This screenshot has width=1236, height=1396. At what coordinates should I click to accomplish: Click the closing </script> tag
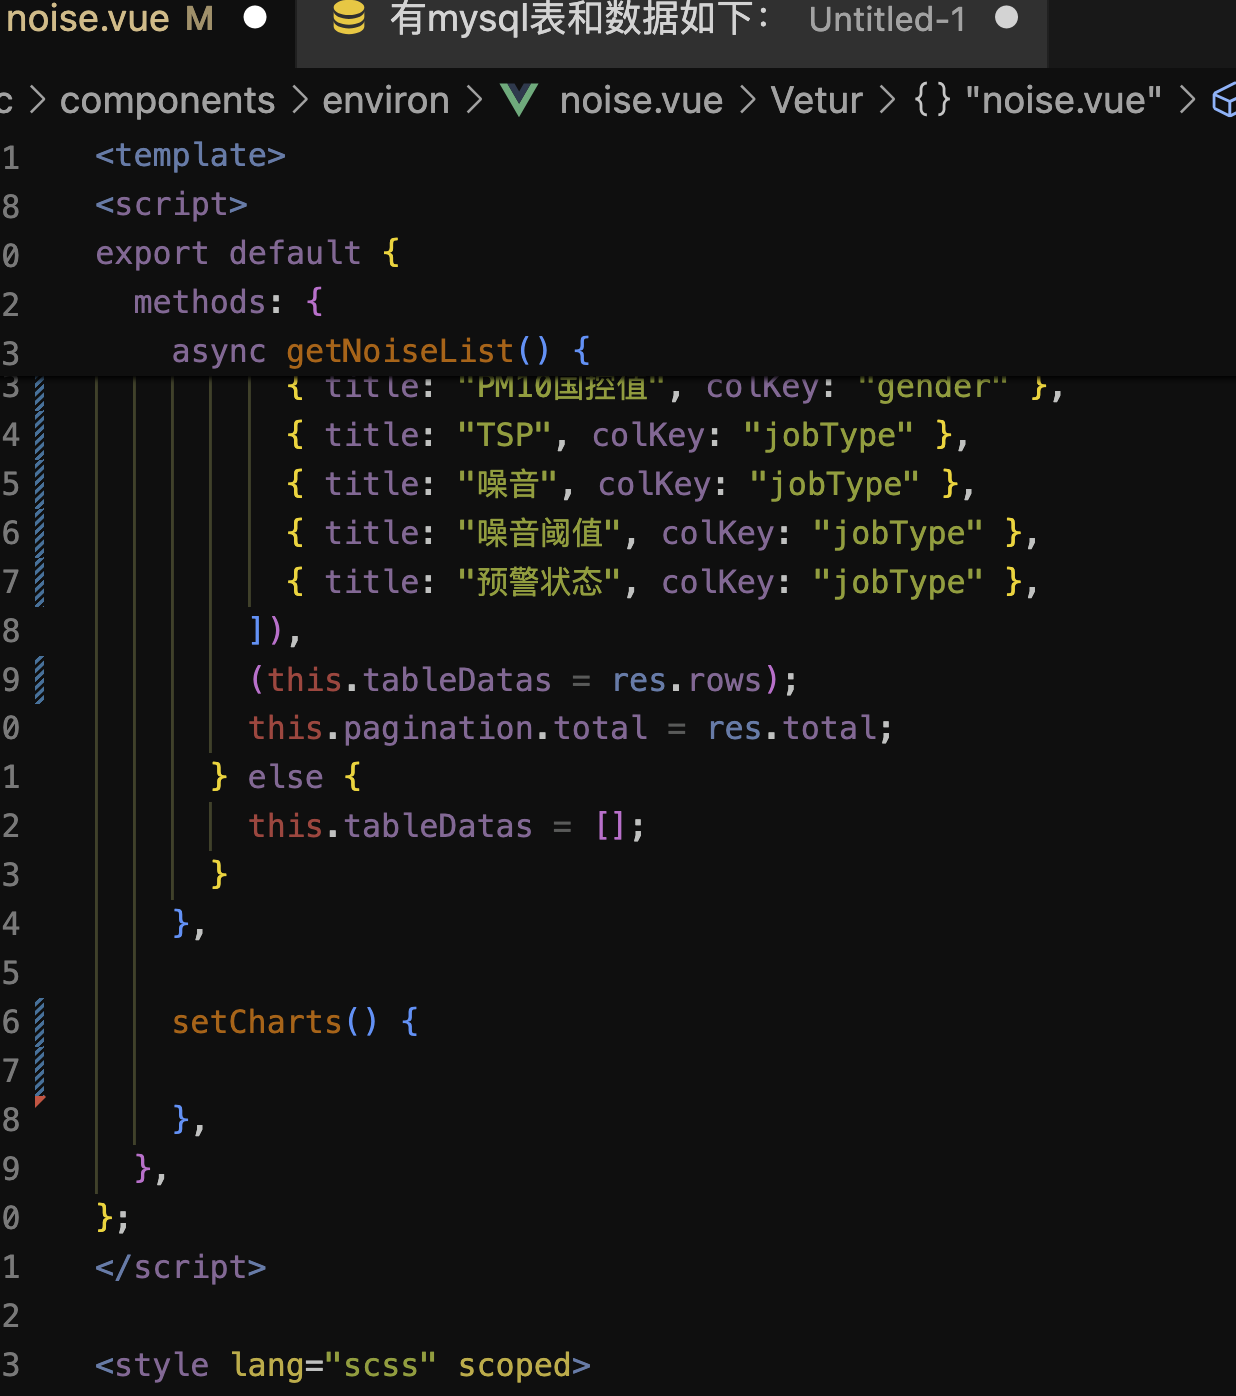click(181, 1267)
